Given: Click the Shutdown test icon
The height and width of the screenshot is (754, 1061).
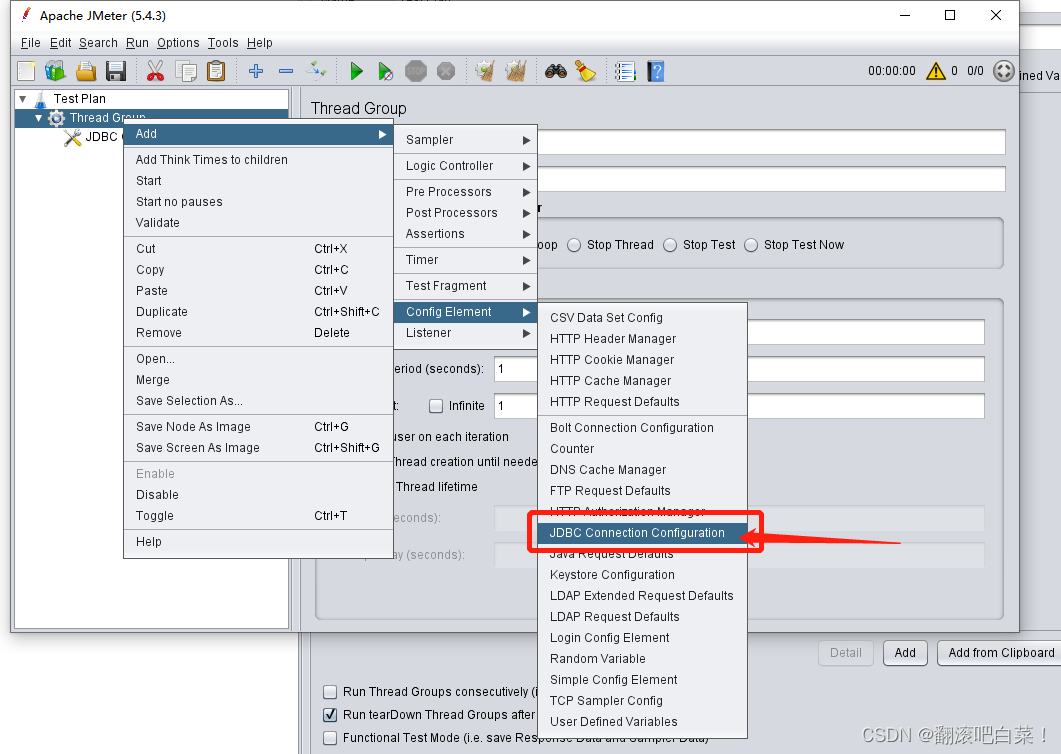Looking at the screenshot, I should (445, 70).
